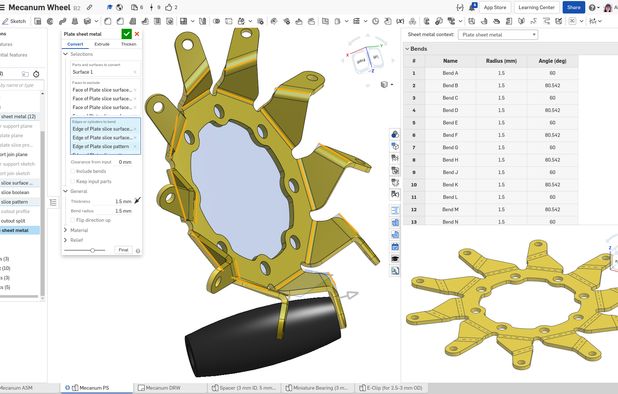Click the graduation cap icon in side strip

(x=395, y=259)
